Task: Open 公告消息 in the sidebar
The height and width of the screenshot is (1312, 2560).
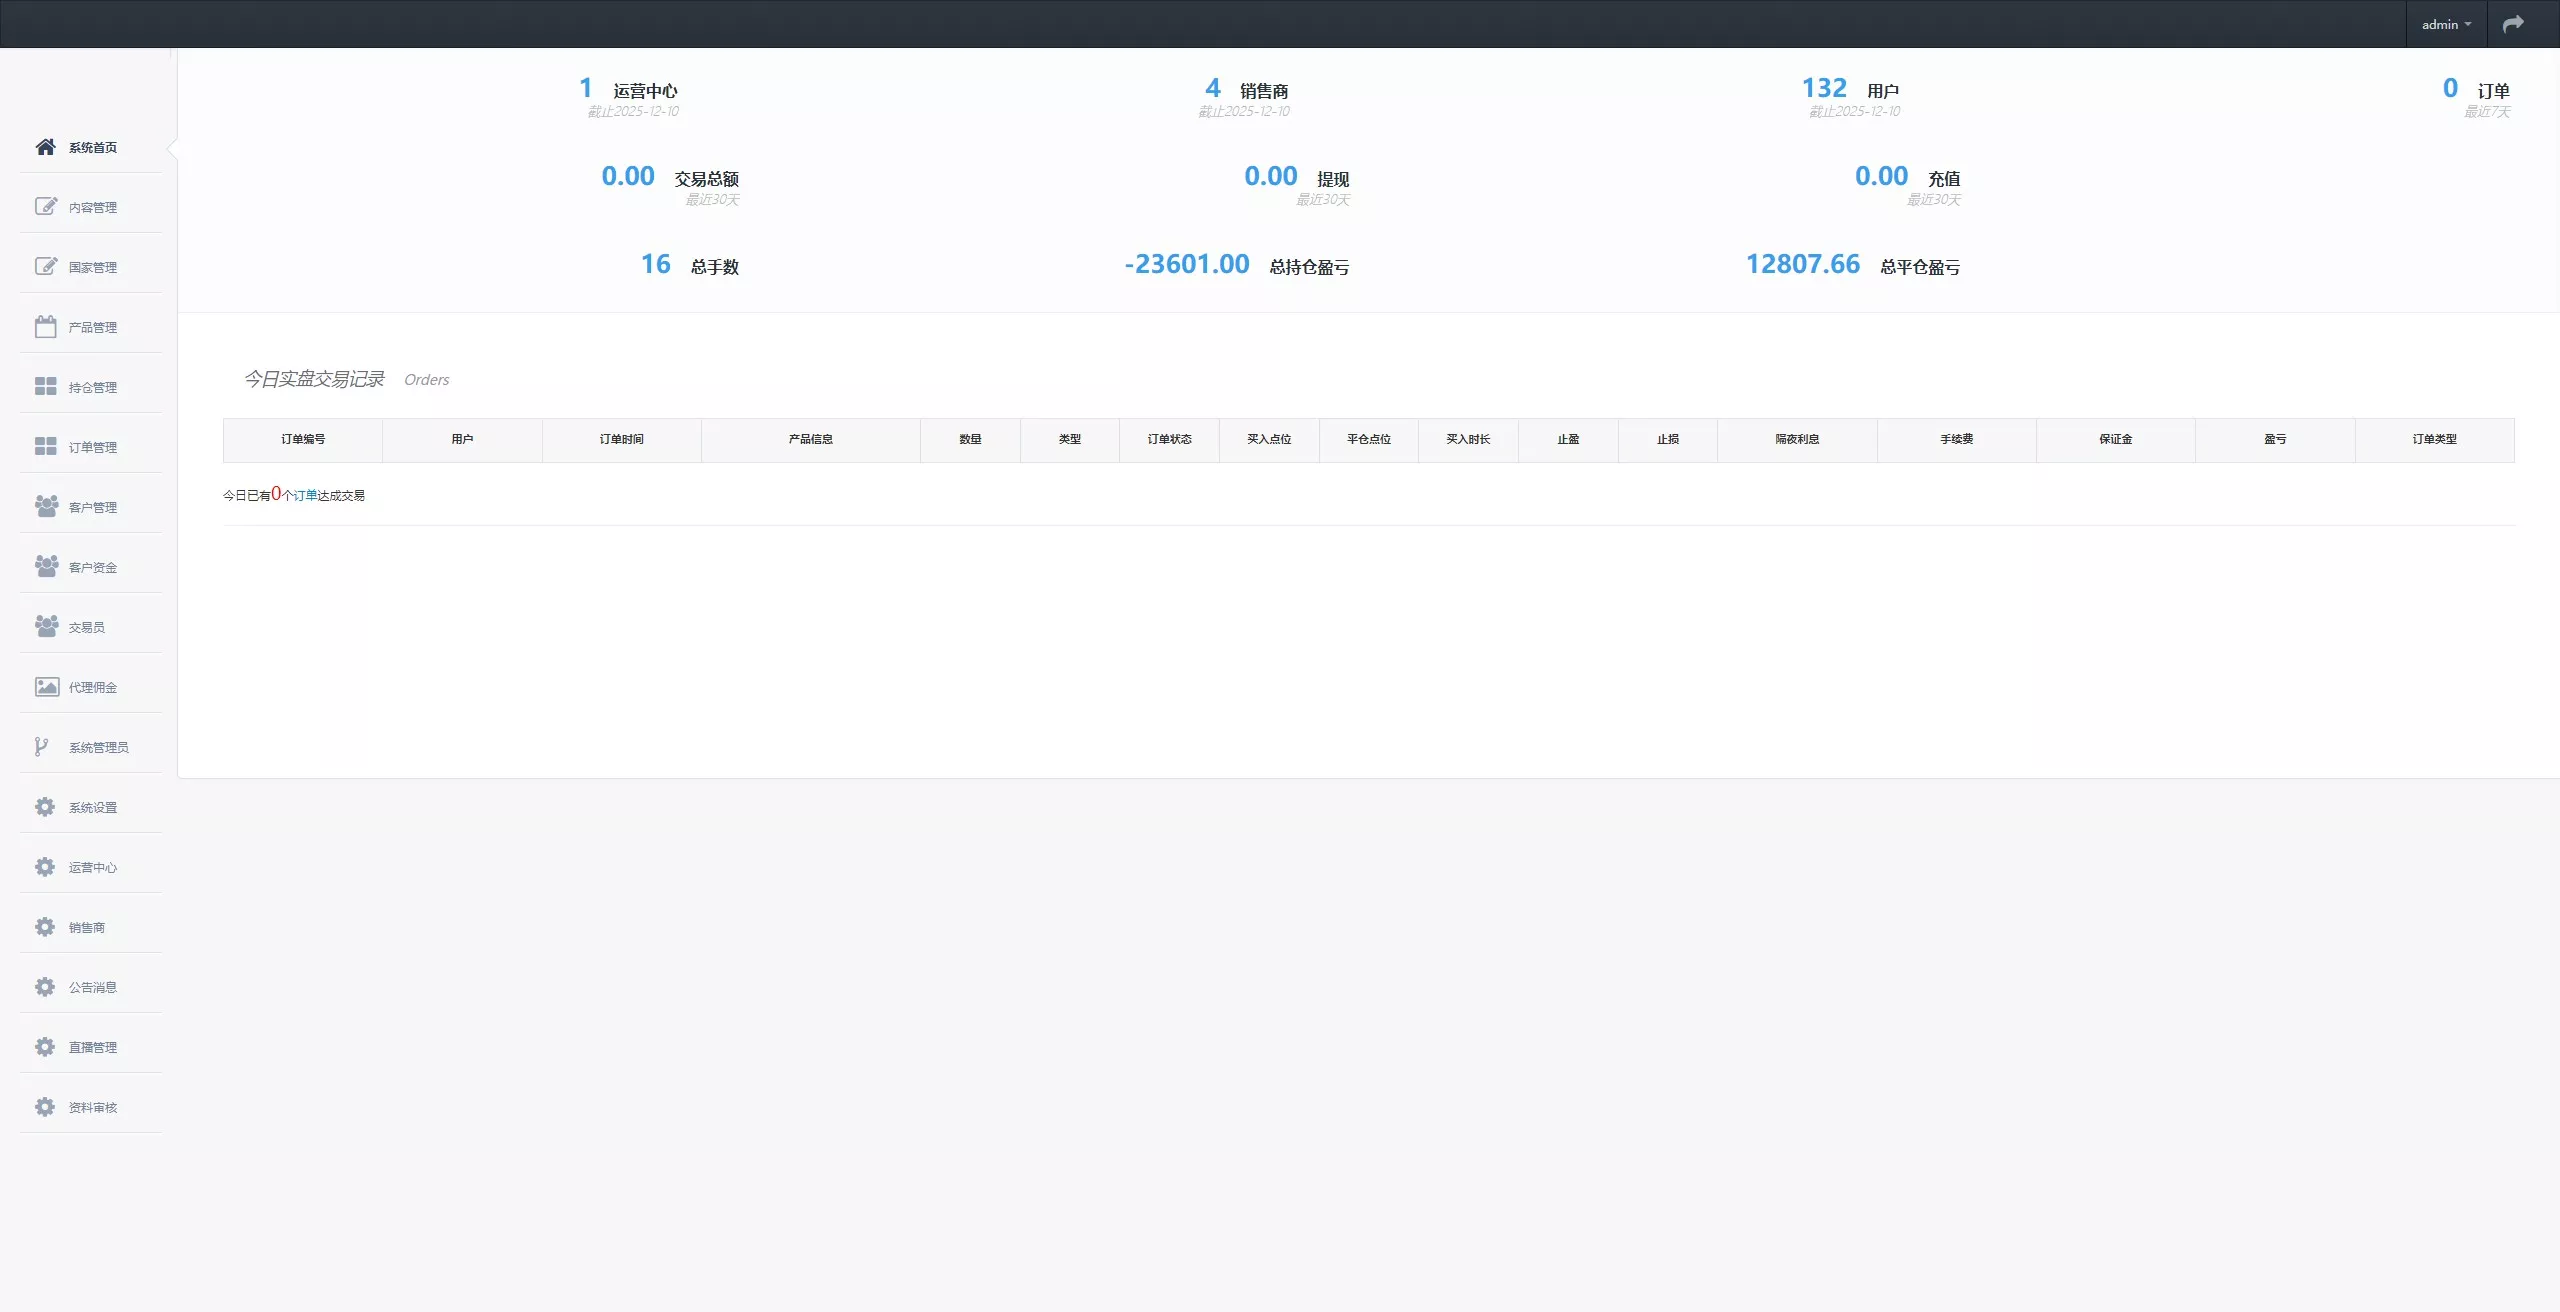Action: 92,987
